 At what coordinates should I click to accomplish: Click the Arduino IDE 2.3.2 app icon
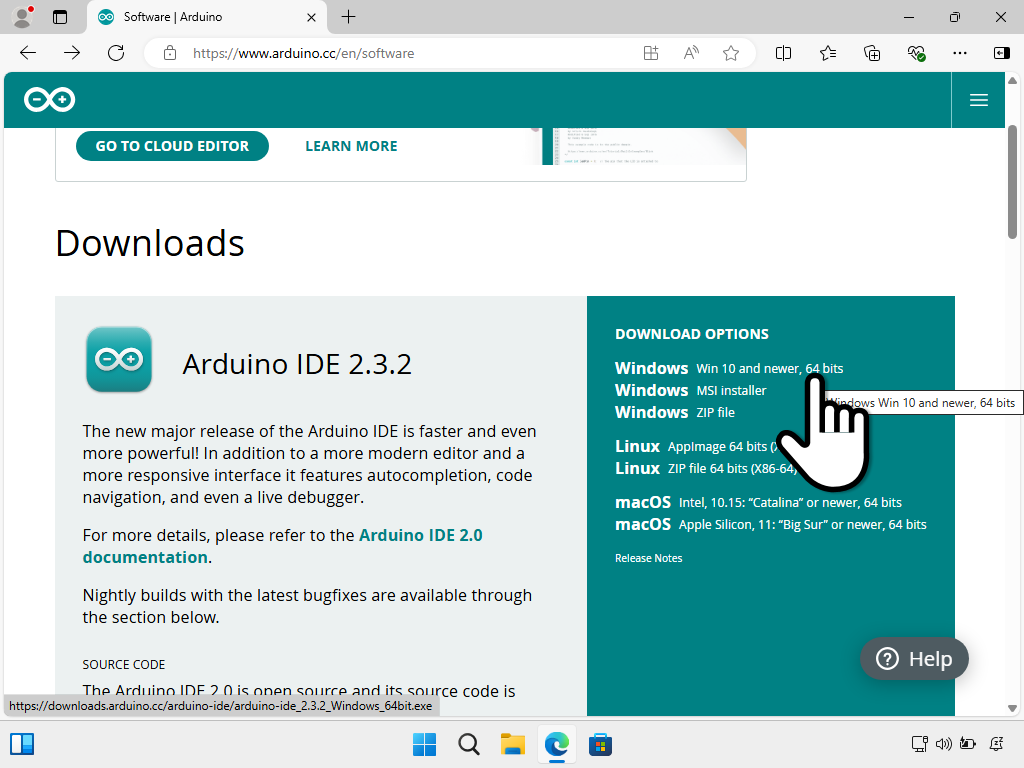[x=119, y=359]
